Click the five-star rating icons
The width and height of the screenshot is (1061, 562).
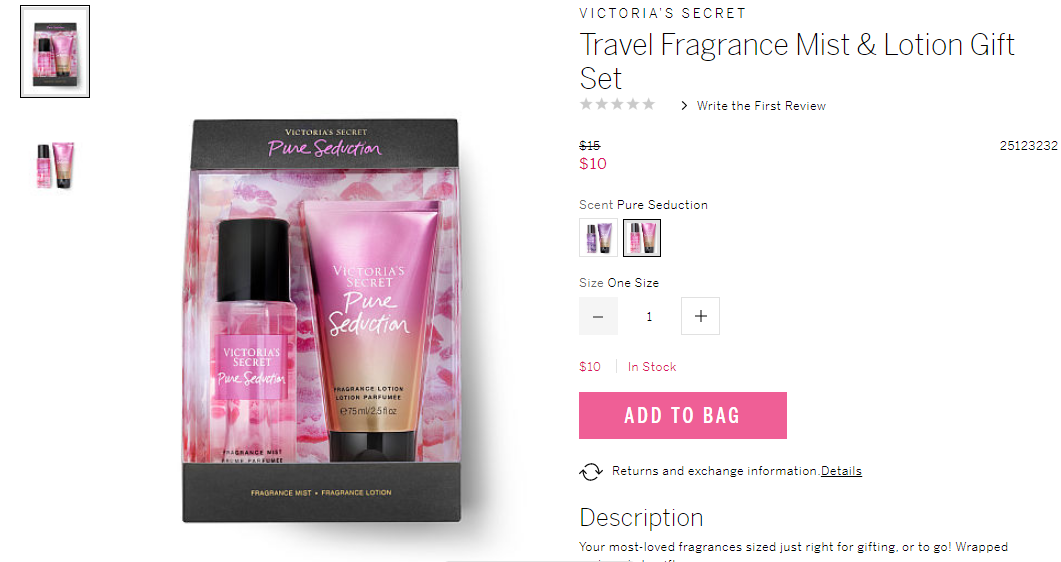click(617, 104)
